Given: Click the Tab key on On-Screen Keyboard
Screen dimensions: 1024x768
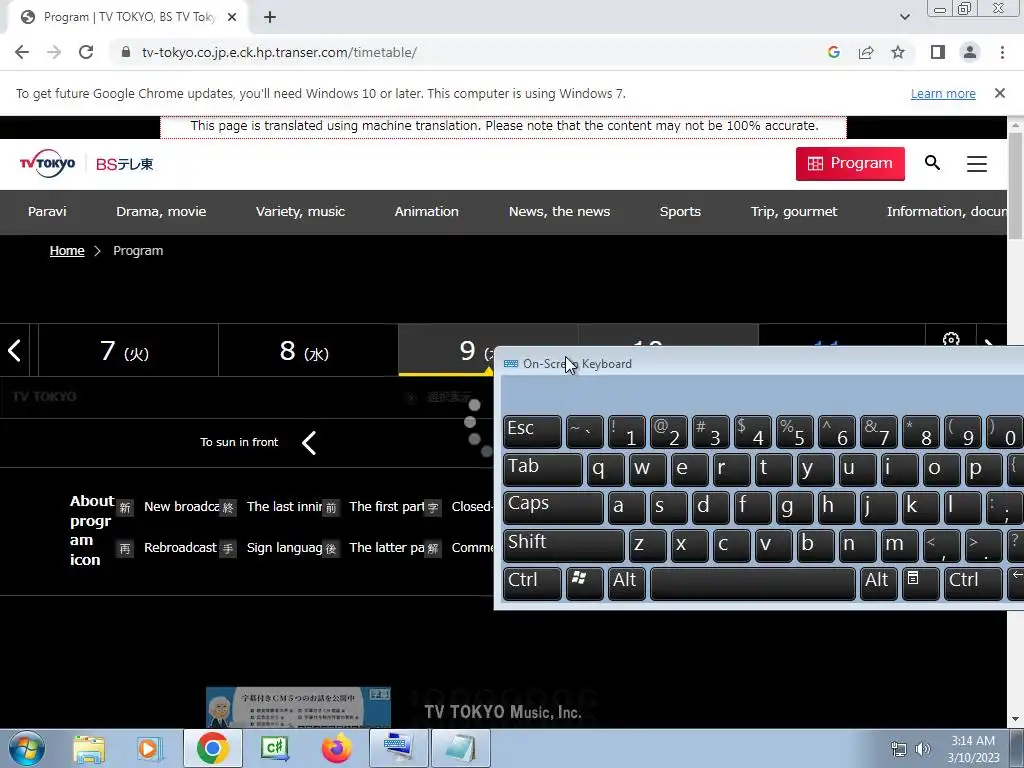Looking at the screenshot, I should click(543, 470).
